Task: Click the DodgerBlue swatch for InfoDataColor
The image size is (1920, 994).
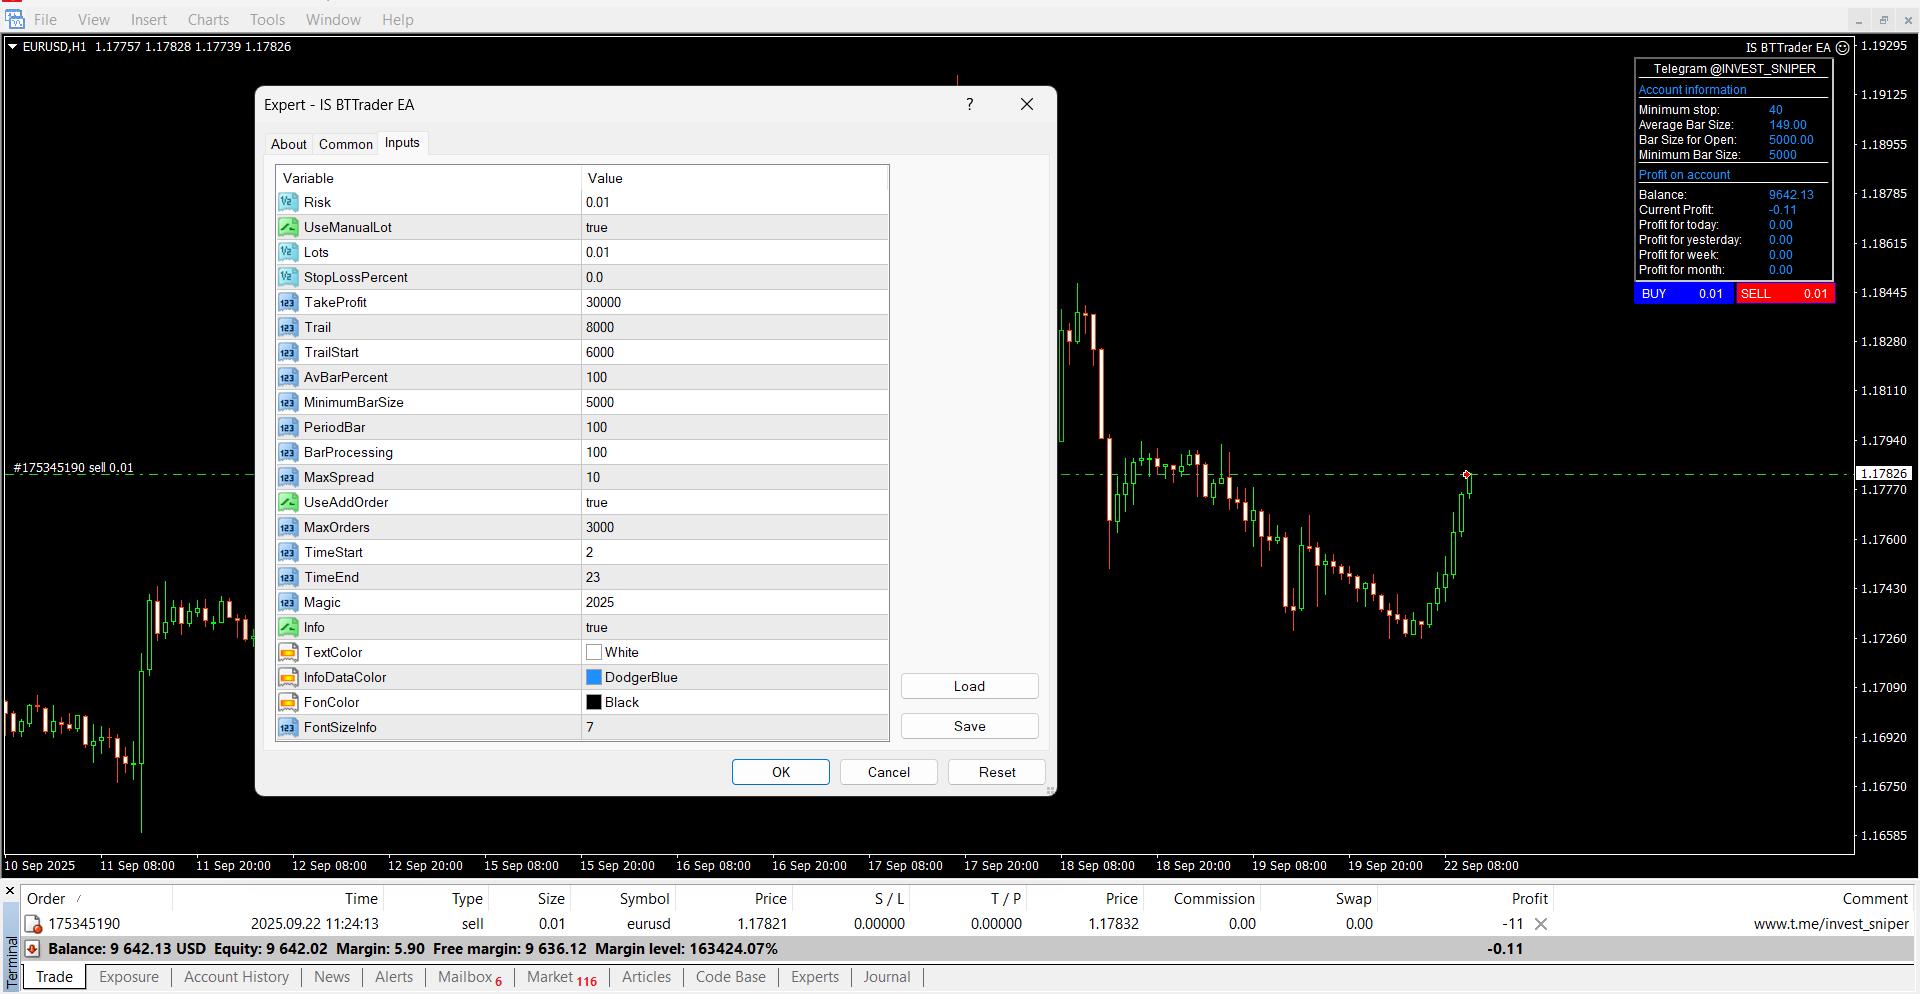Action: click(x=594, y=677)
